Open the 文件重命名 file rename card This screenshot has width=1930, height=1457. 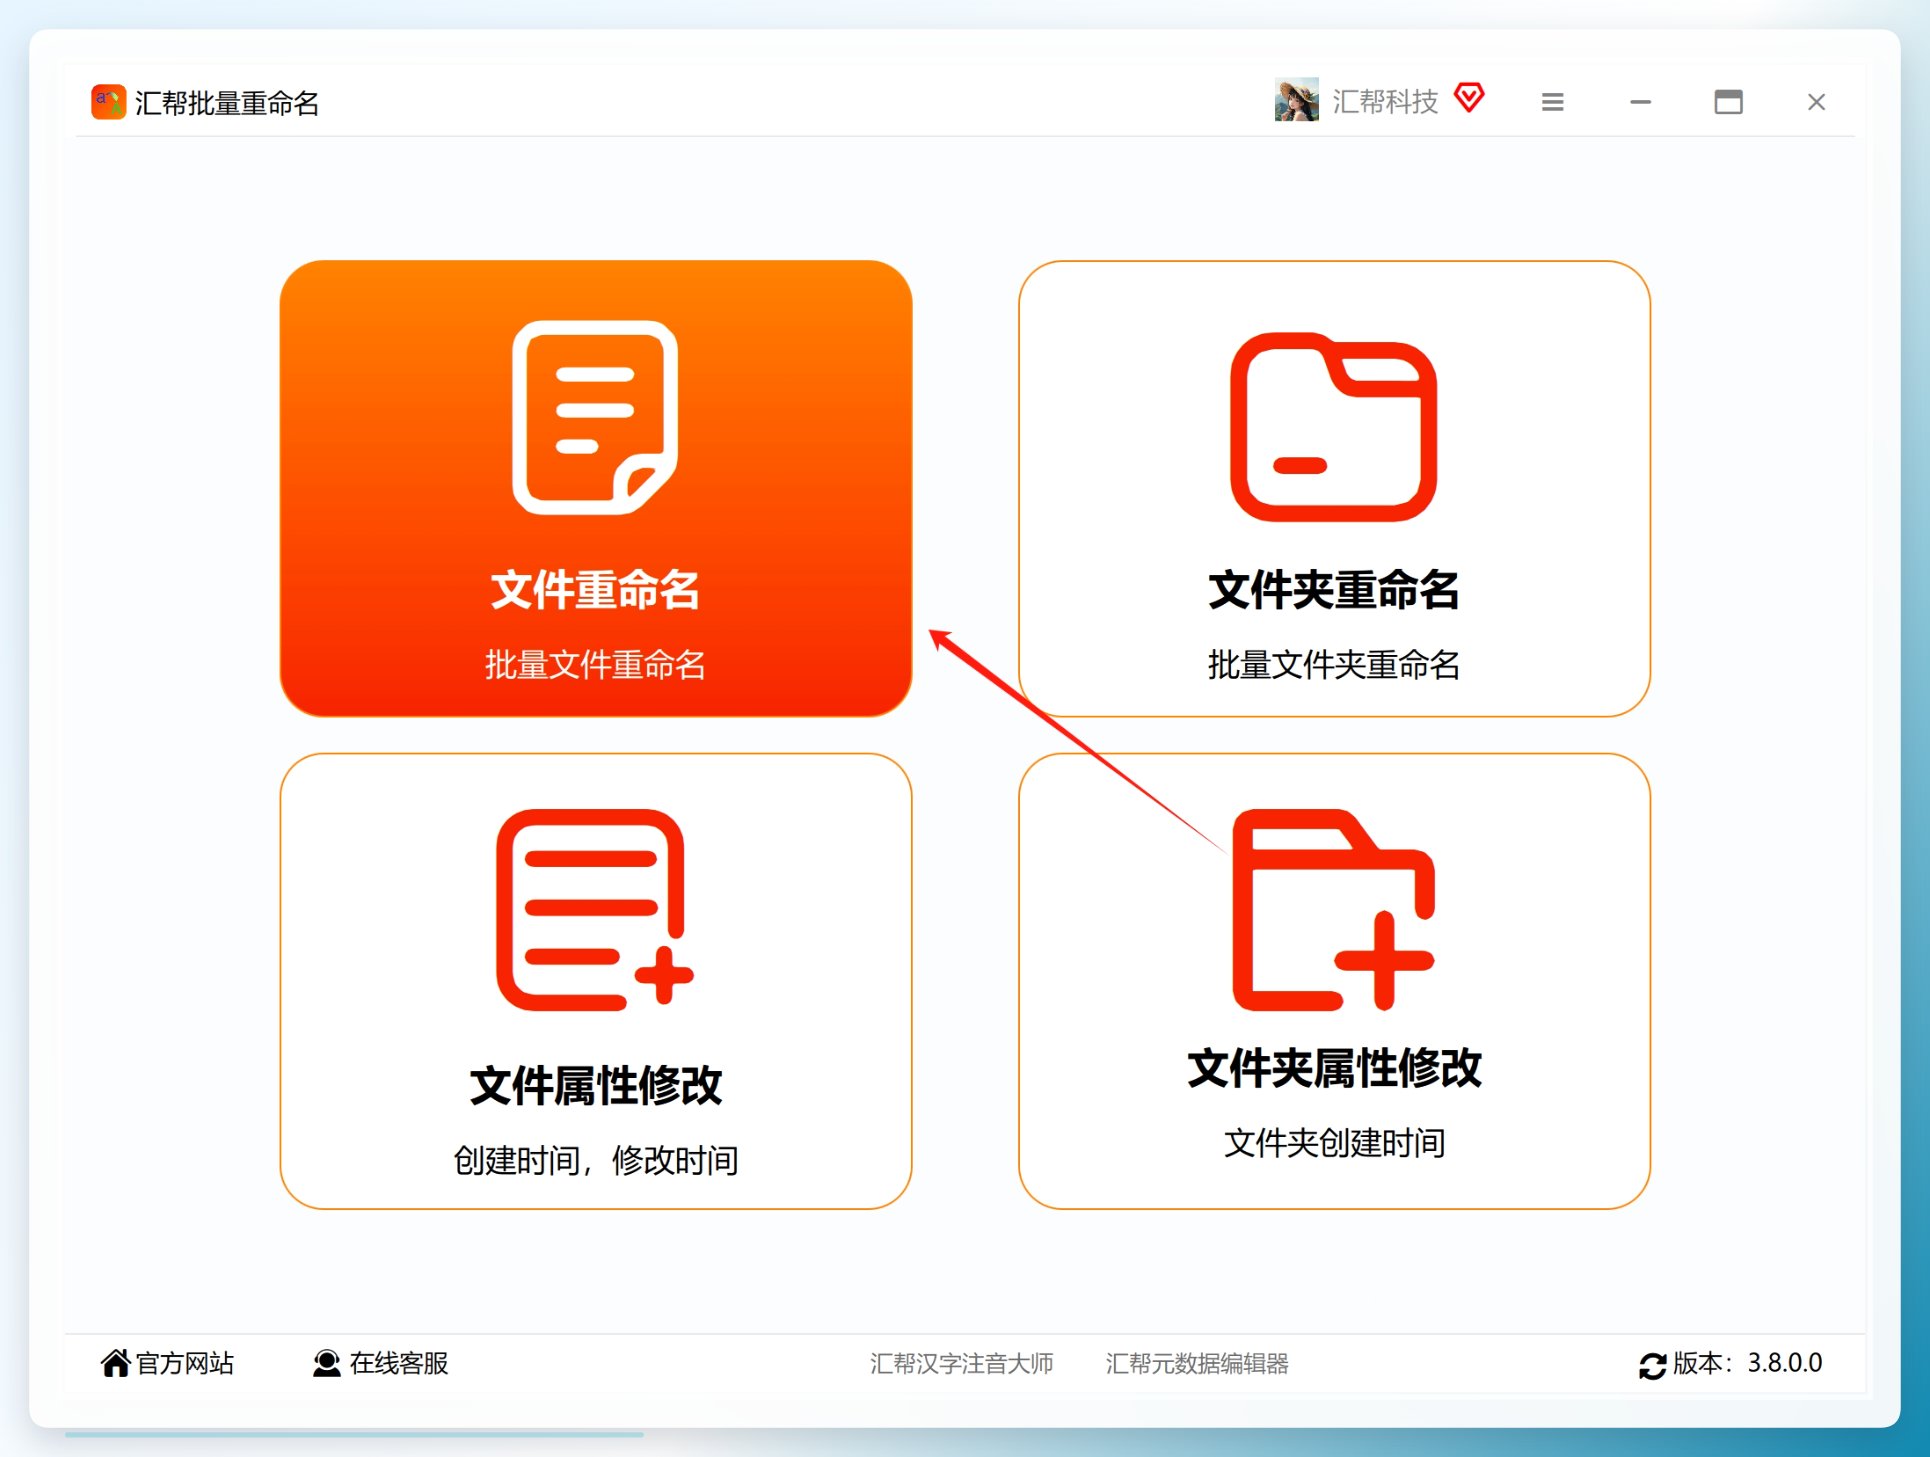[x=596, y=488]
